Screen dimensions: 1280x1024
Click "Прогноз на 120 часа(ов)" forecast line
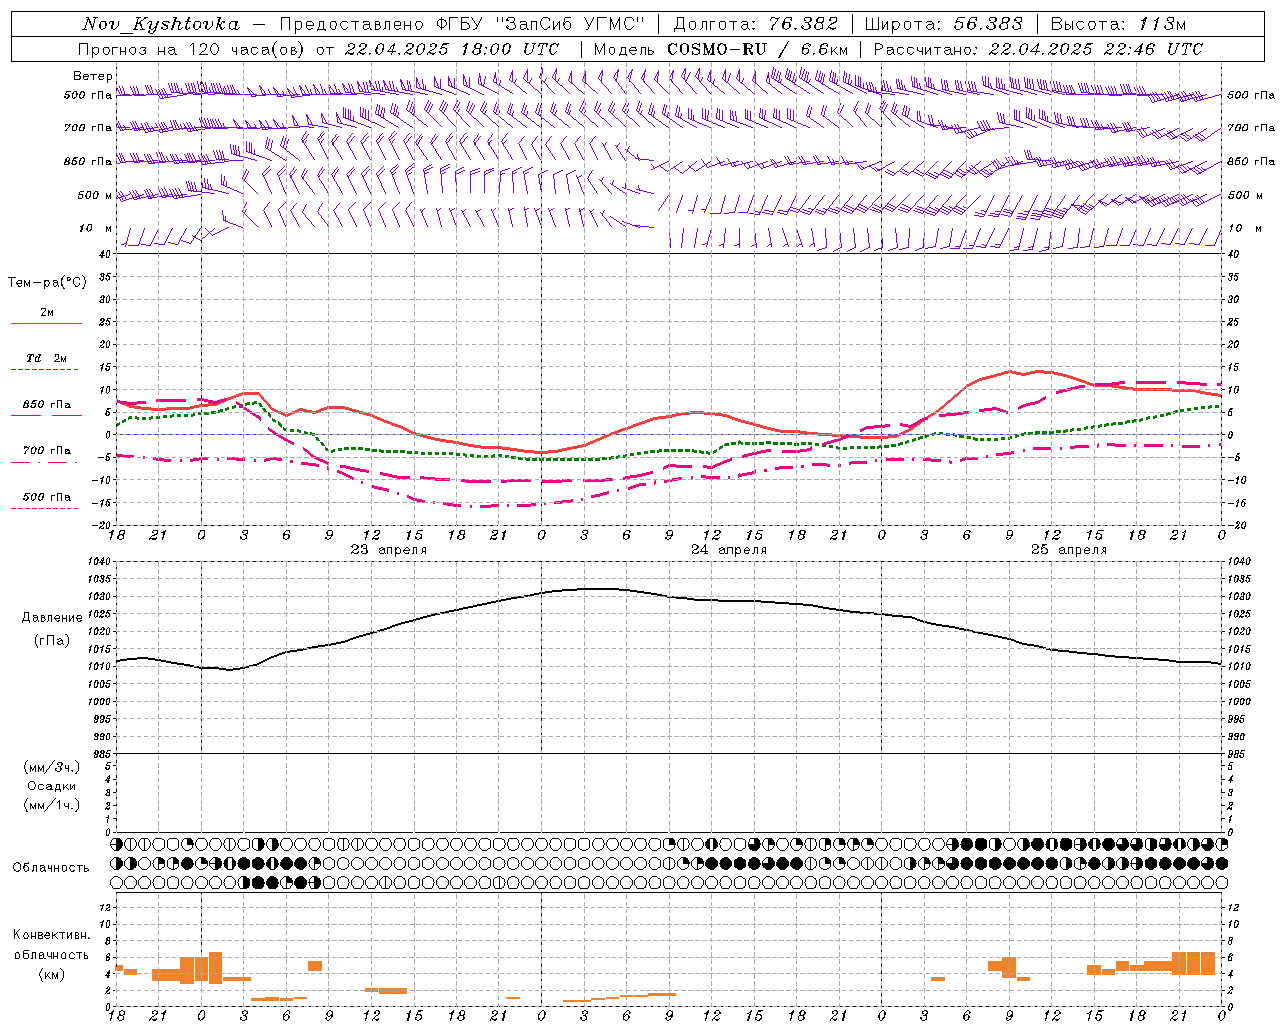tap(193, 49)
